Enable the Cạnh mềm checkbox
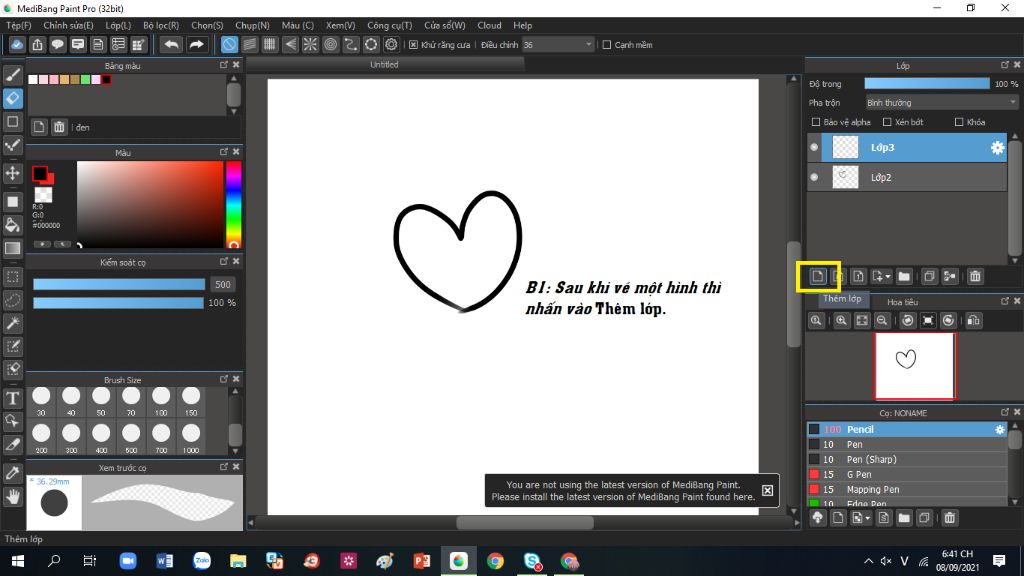 [x=606, y=45]
